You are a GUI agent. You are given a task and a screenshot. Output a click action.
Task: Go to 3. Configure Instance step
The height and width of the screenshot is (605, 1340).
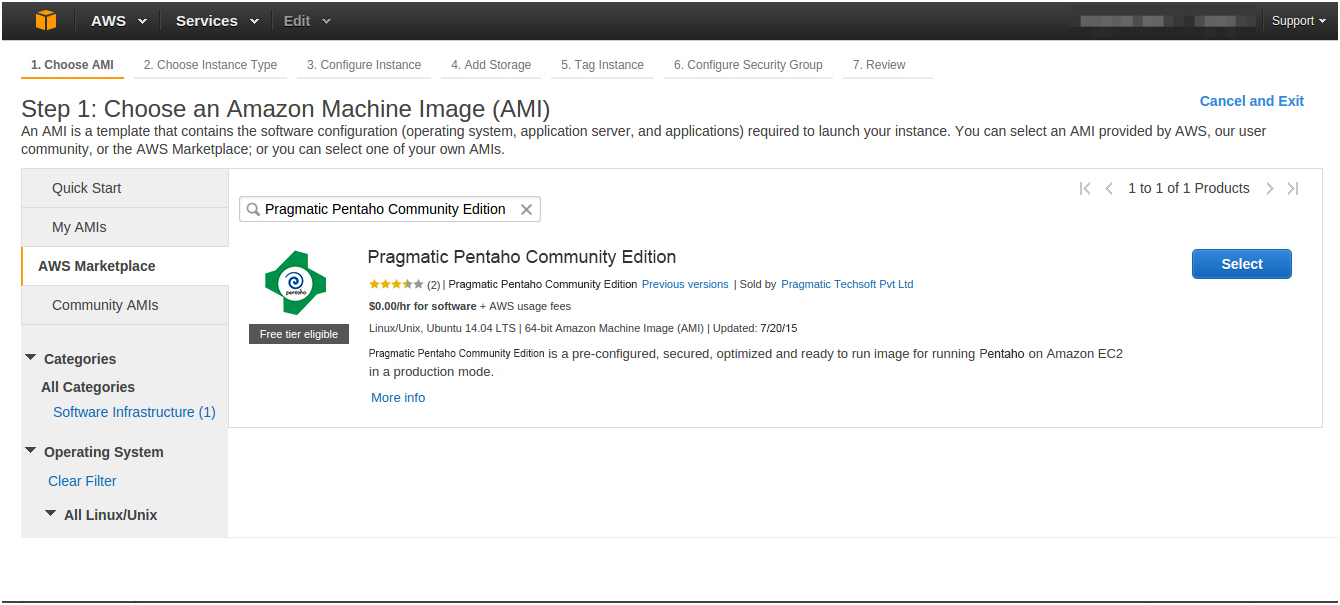click(364, 65)
